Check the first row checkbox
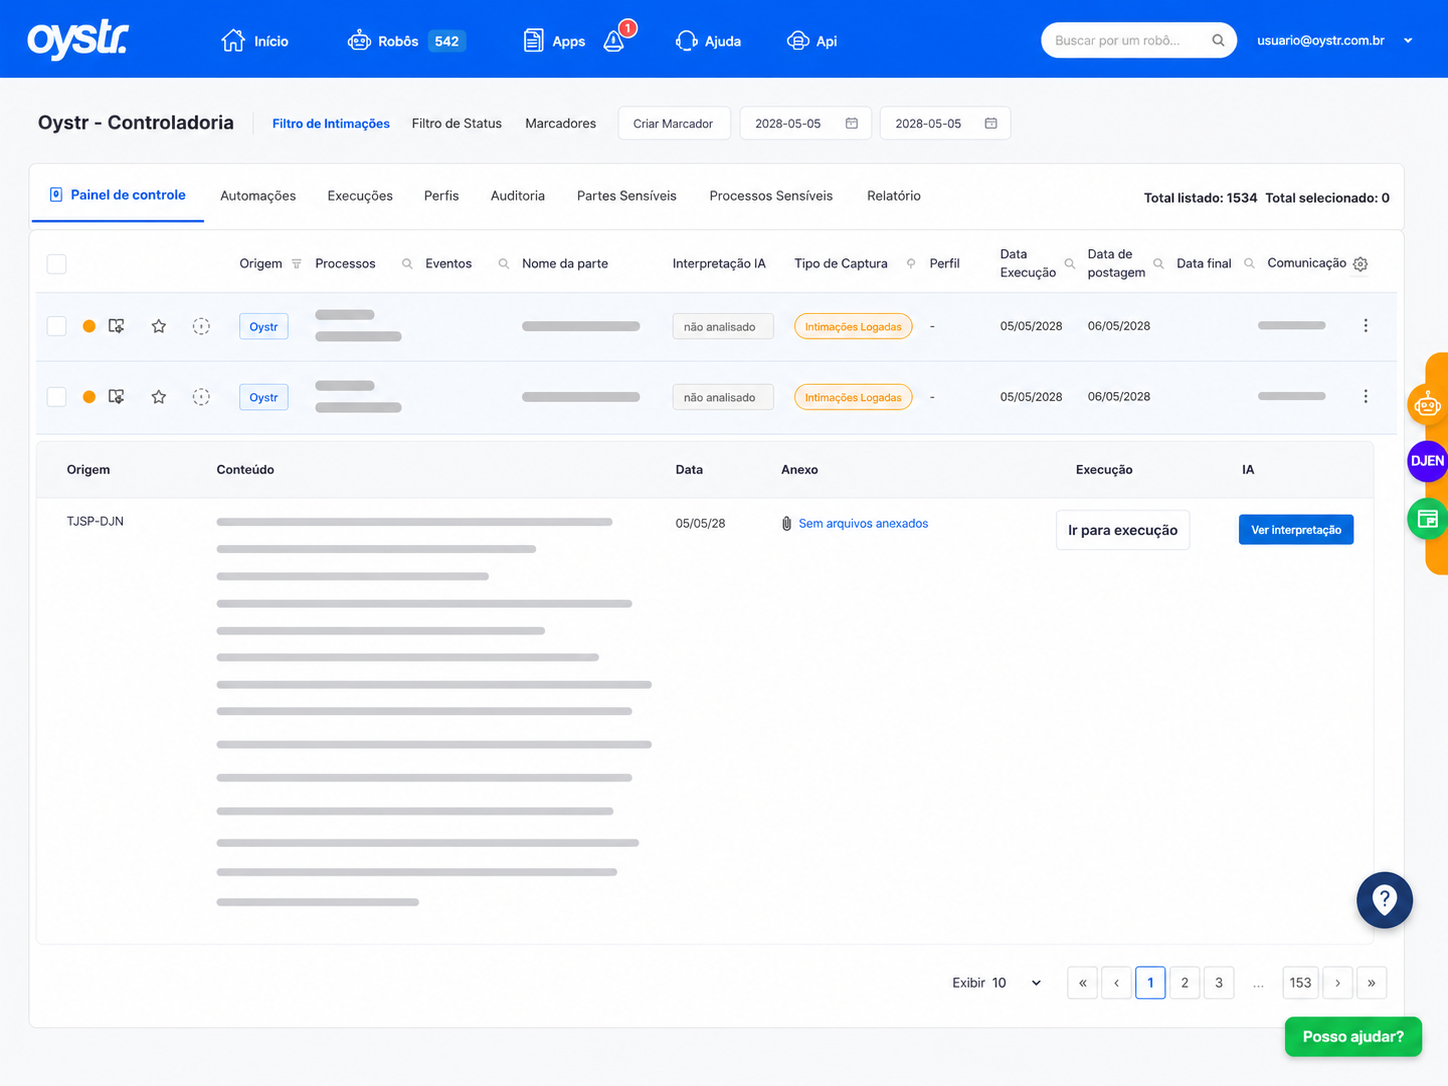 (x=57, y=326)
